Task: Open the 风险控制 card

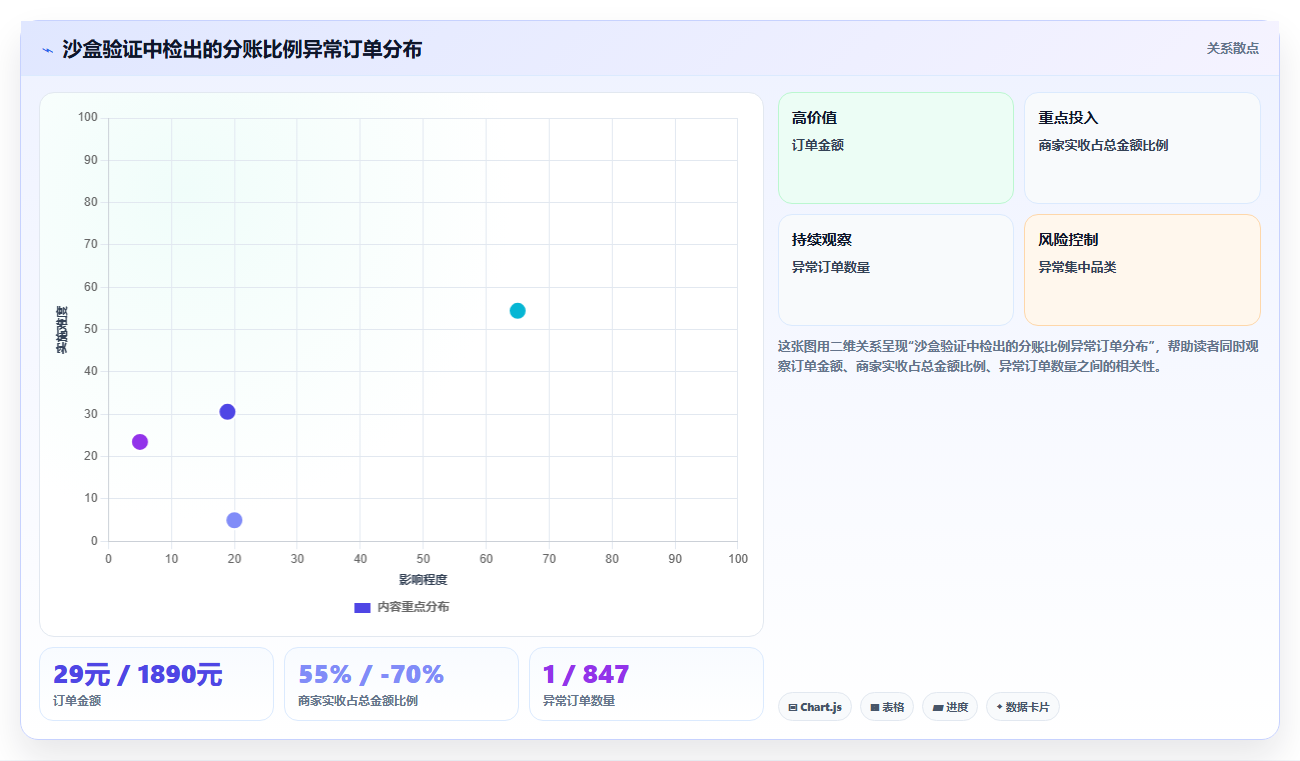Action: pos(1142,270)
